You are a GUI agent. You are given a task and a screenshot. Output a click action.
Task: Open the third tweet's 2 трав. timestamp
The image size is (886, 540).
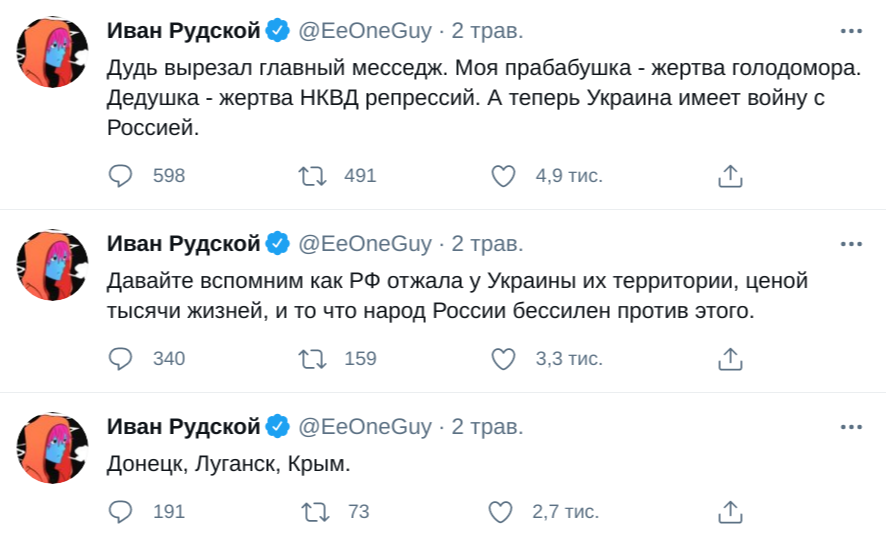click(487, 427)
